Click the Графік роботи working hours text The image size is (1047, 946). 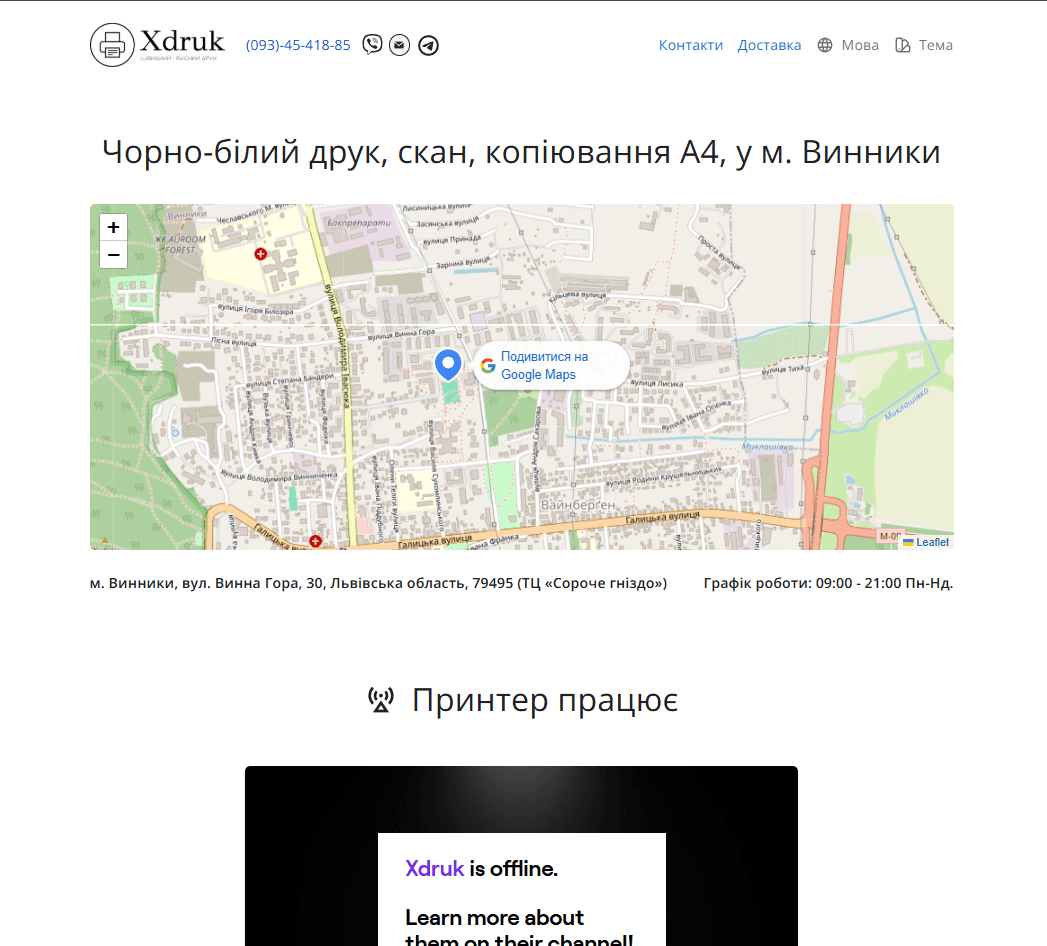point(828,583)
